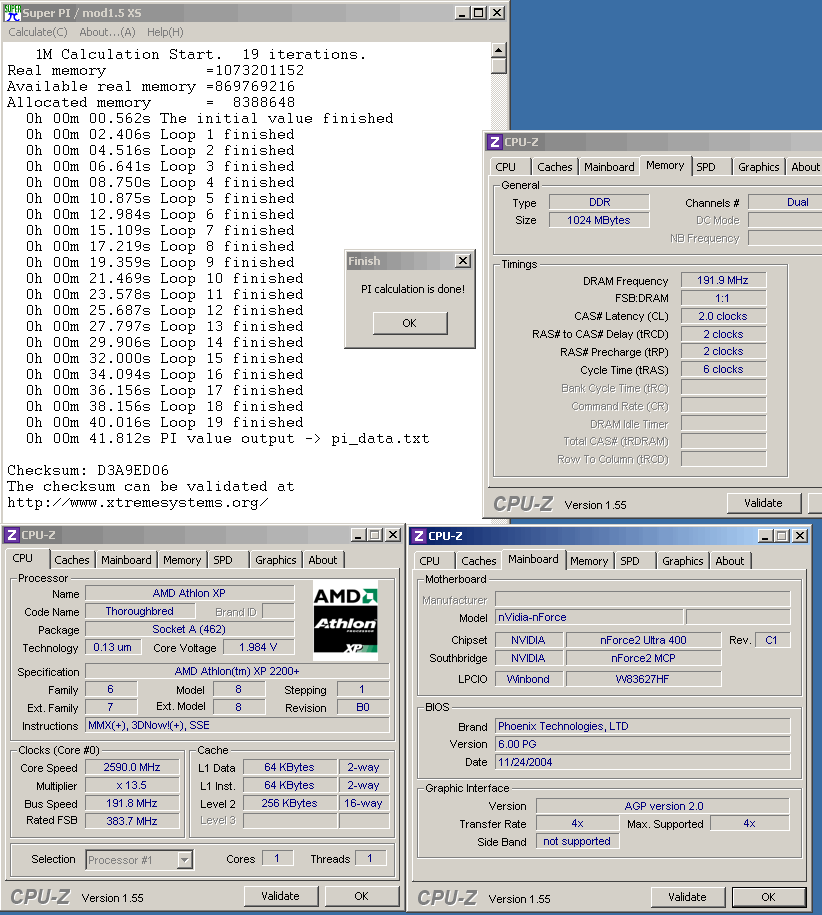Switch to CPU tab in Memory CPU-Z window
Screen dimensions: 822x915
[x=505, y=167]
